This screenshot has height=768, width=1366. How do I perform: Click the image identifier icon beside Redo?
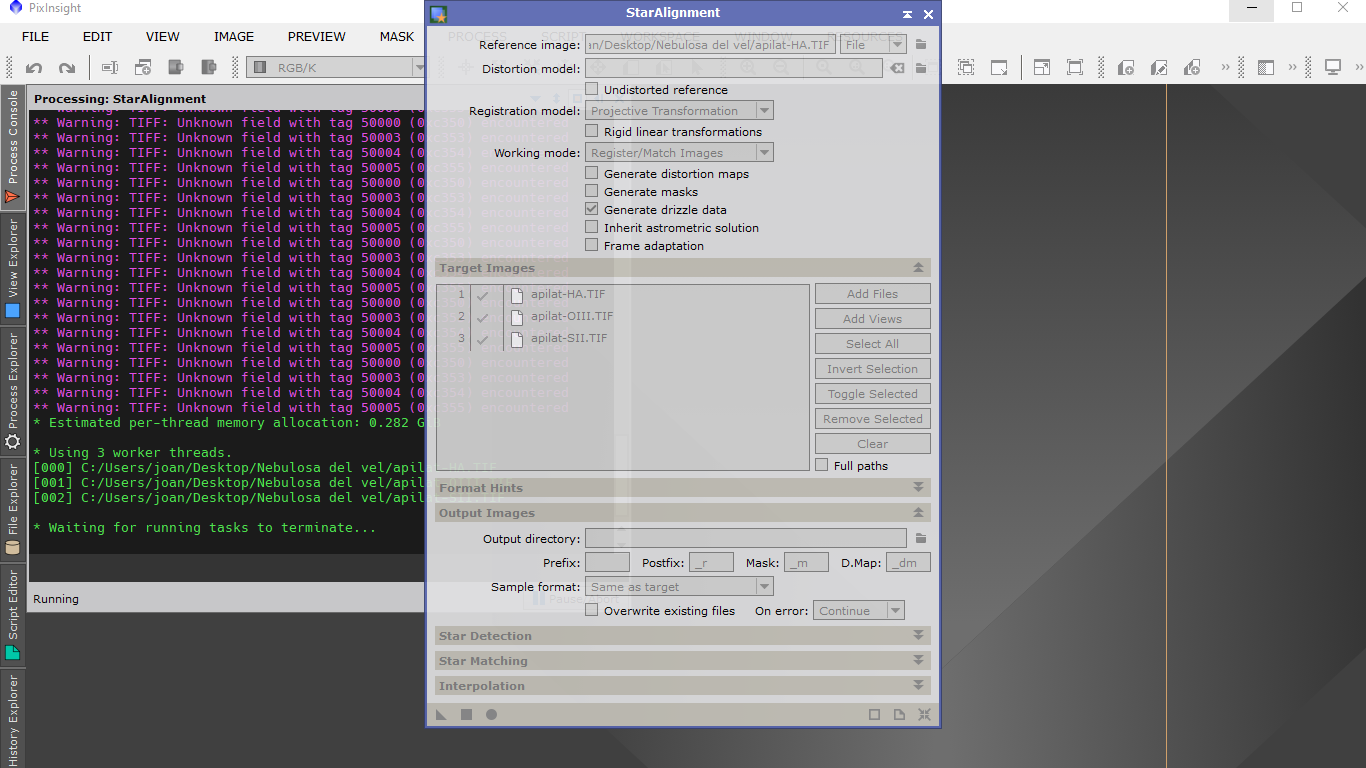(x=110, y=68)
